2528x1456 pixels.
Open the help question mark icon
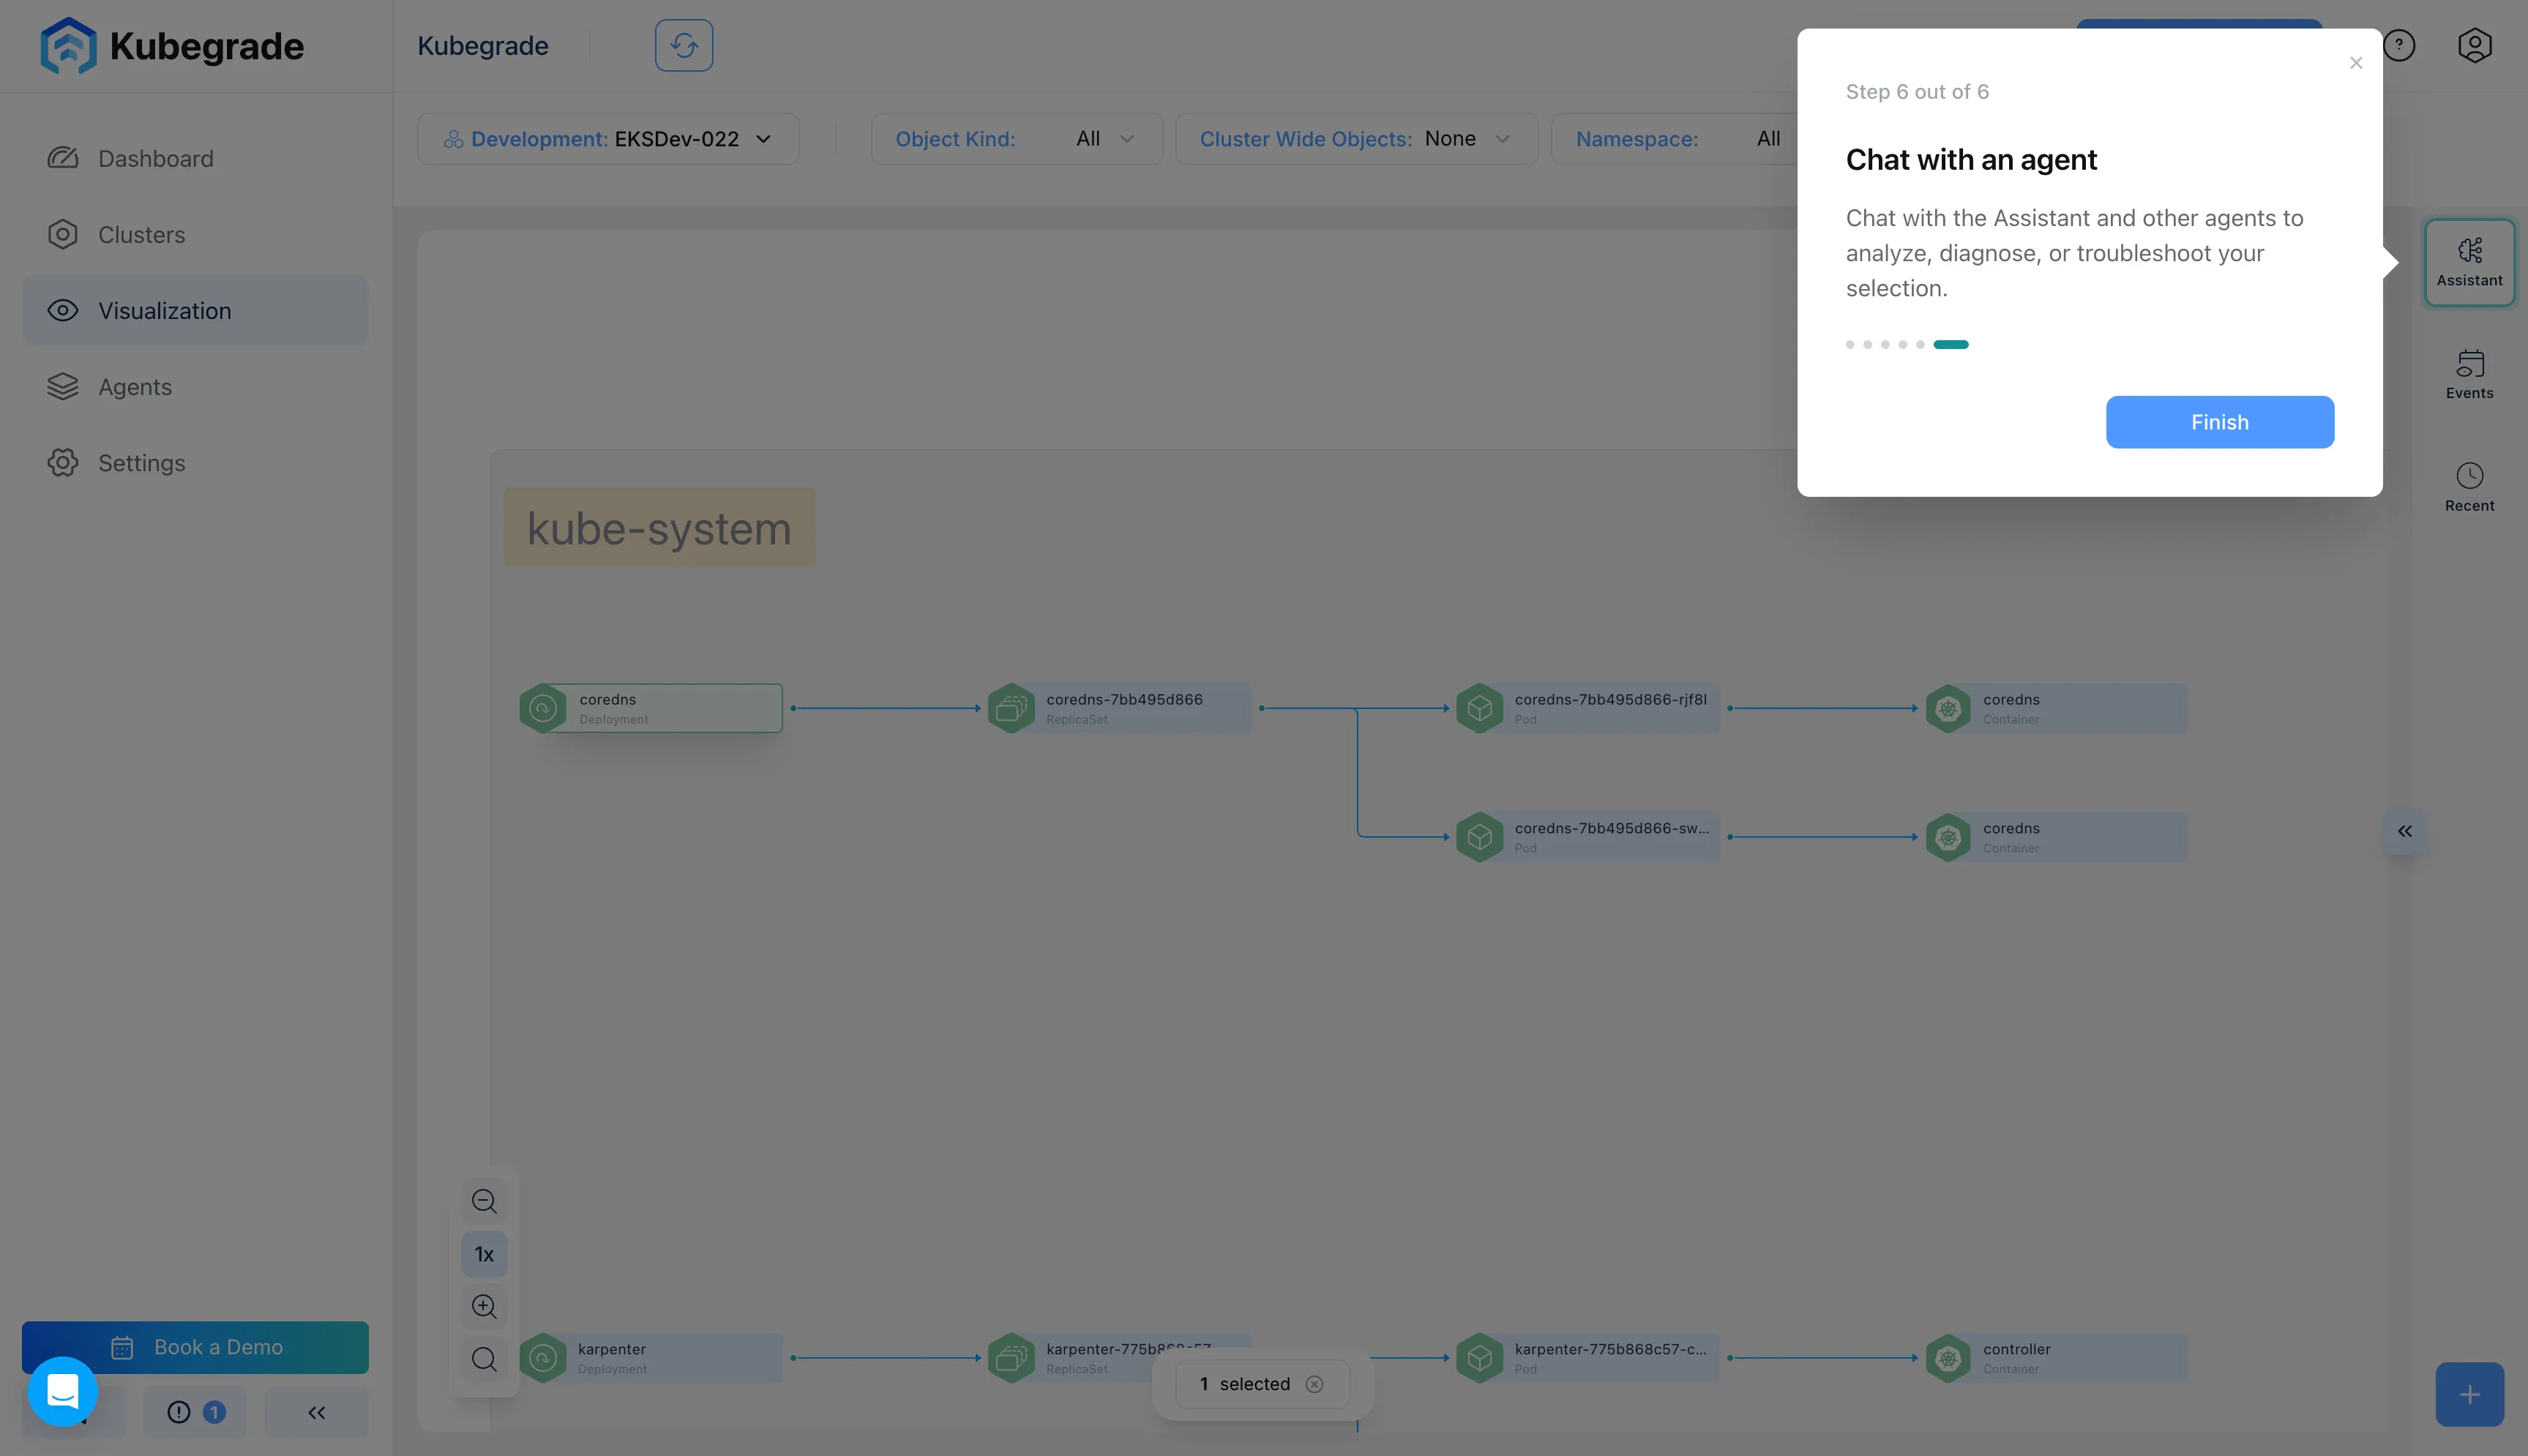click(x=2399, y=45)
